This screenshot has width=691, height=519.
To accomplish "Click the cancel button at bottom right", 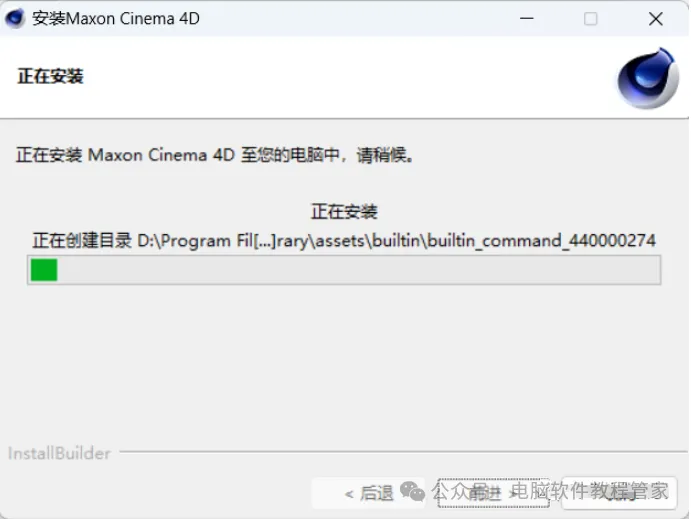I will coord(620,493).
